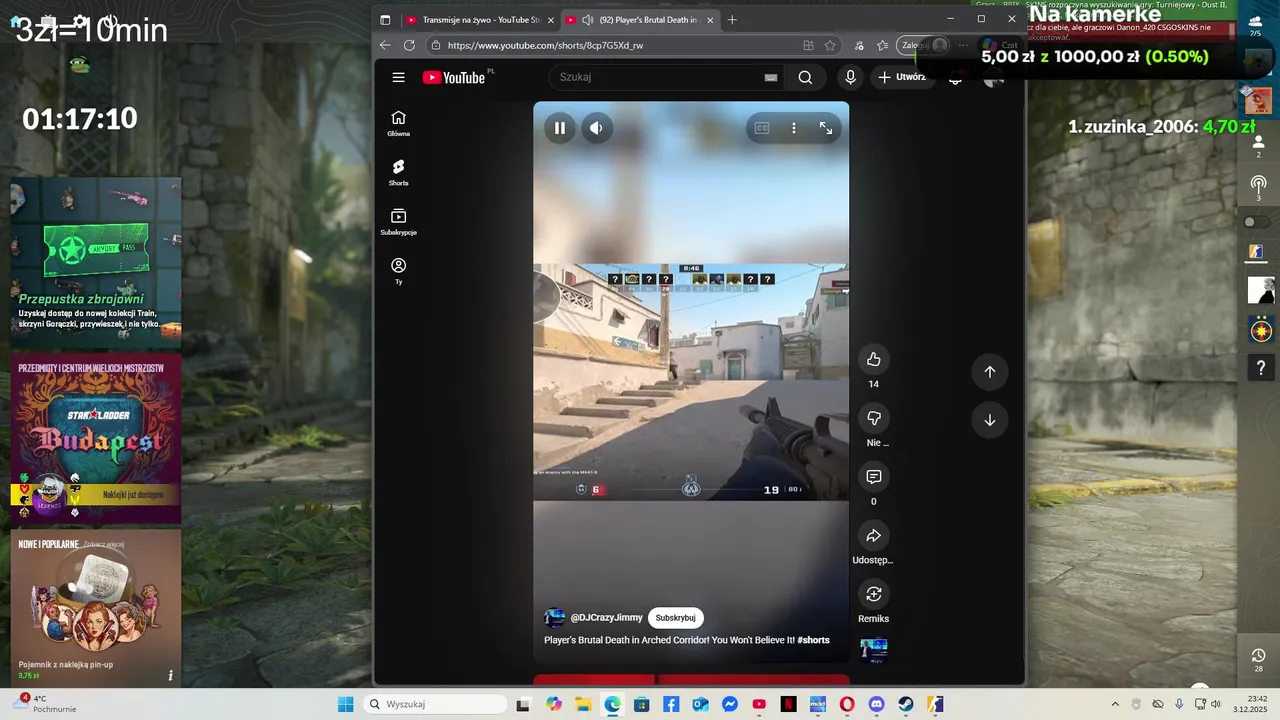
Task: Mute the Short using the speaker button
Action: 597,128
